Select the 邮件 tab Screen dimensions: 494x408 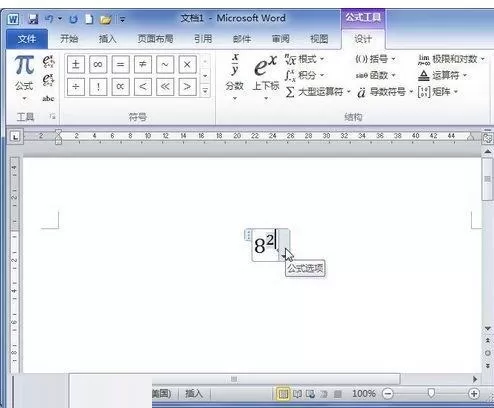click(242, 39)
